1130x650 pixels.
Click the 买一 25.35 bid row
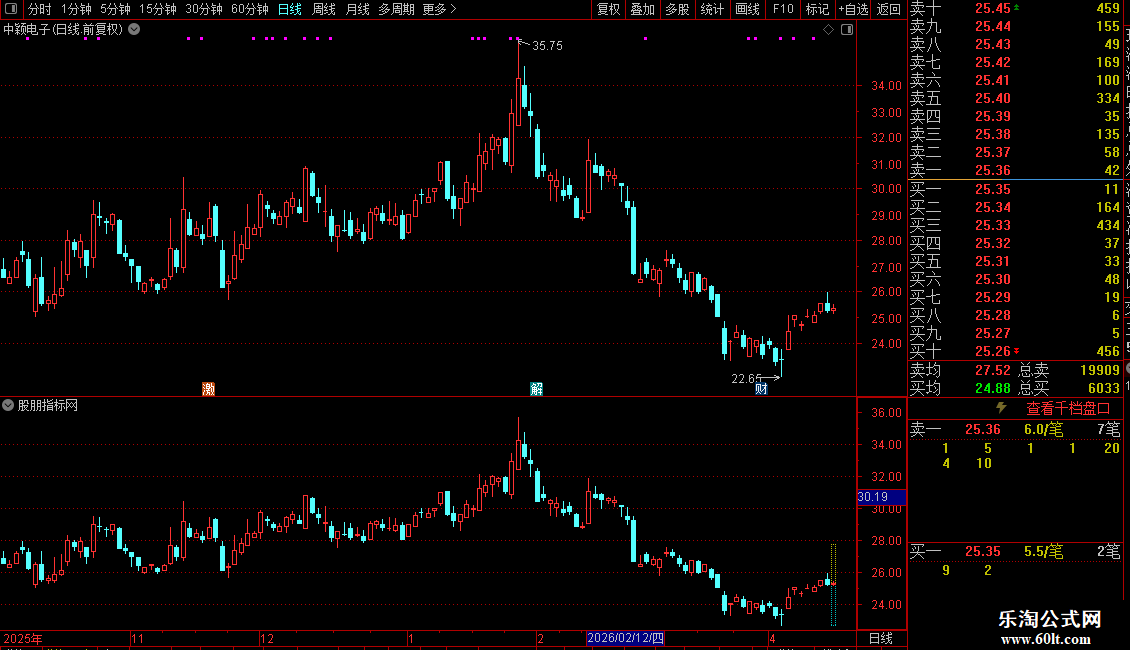pos(1015,189)
